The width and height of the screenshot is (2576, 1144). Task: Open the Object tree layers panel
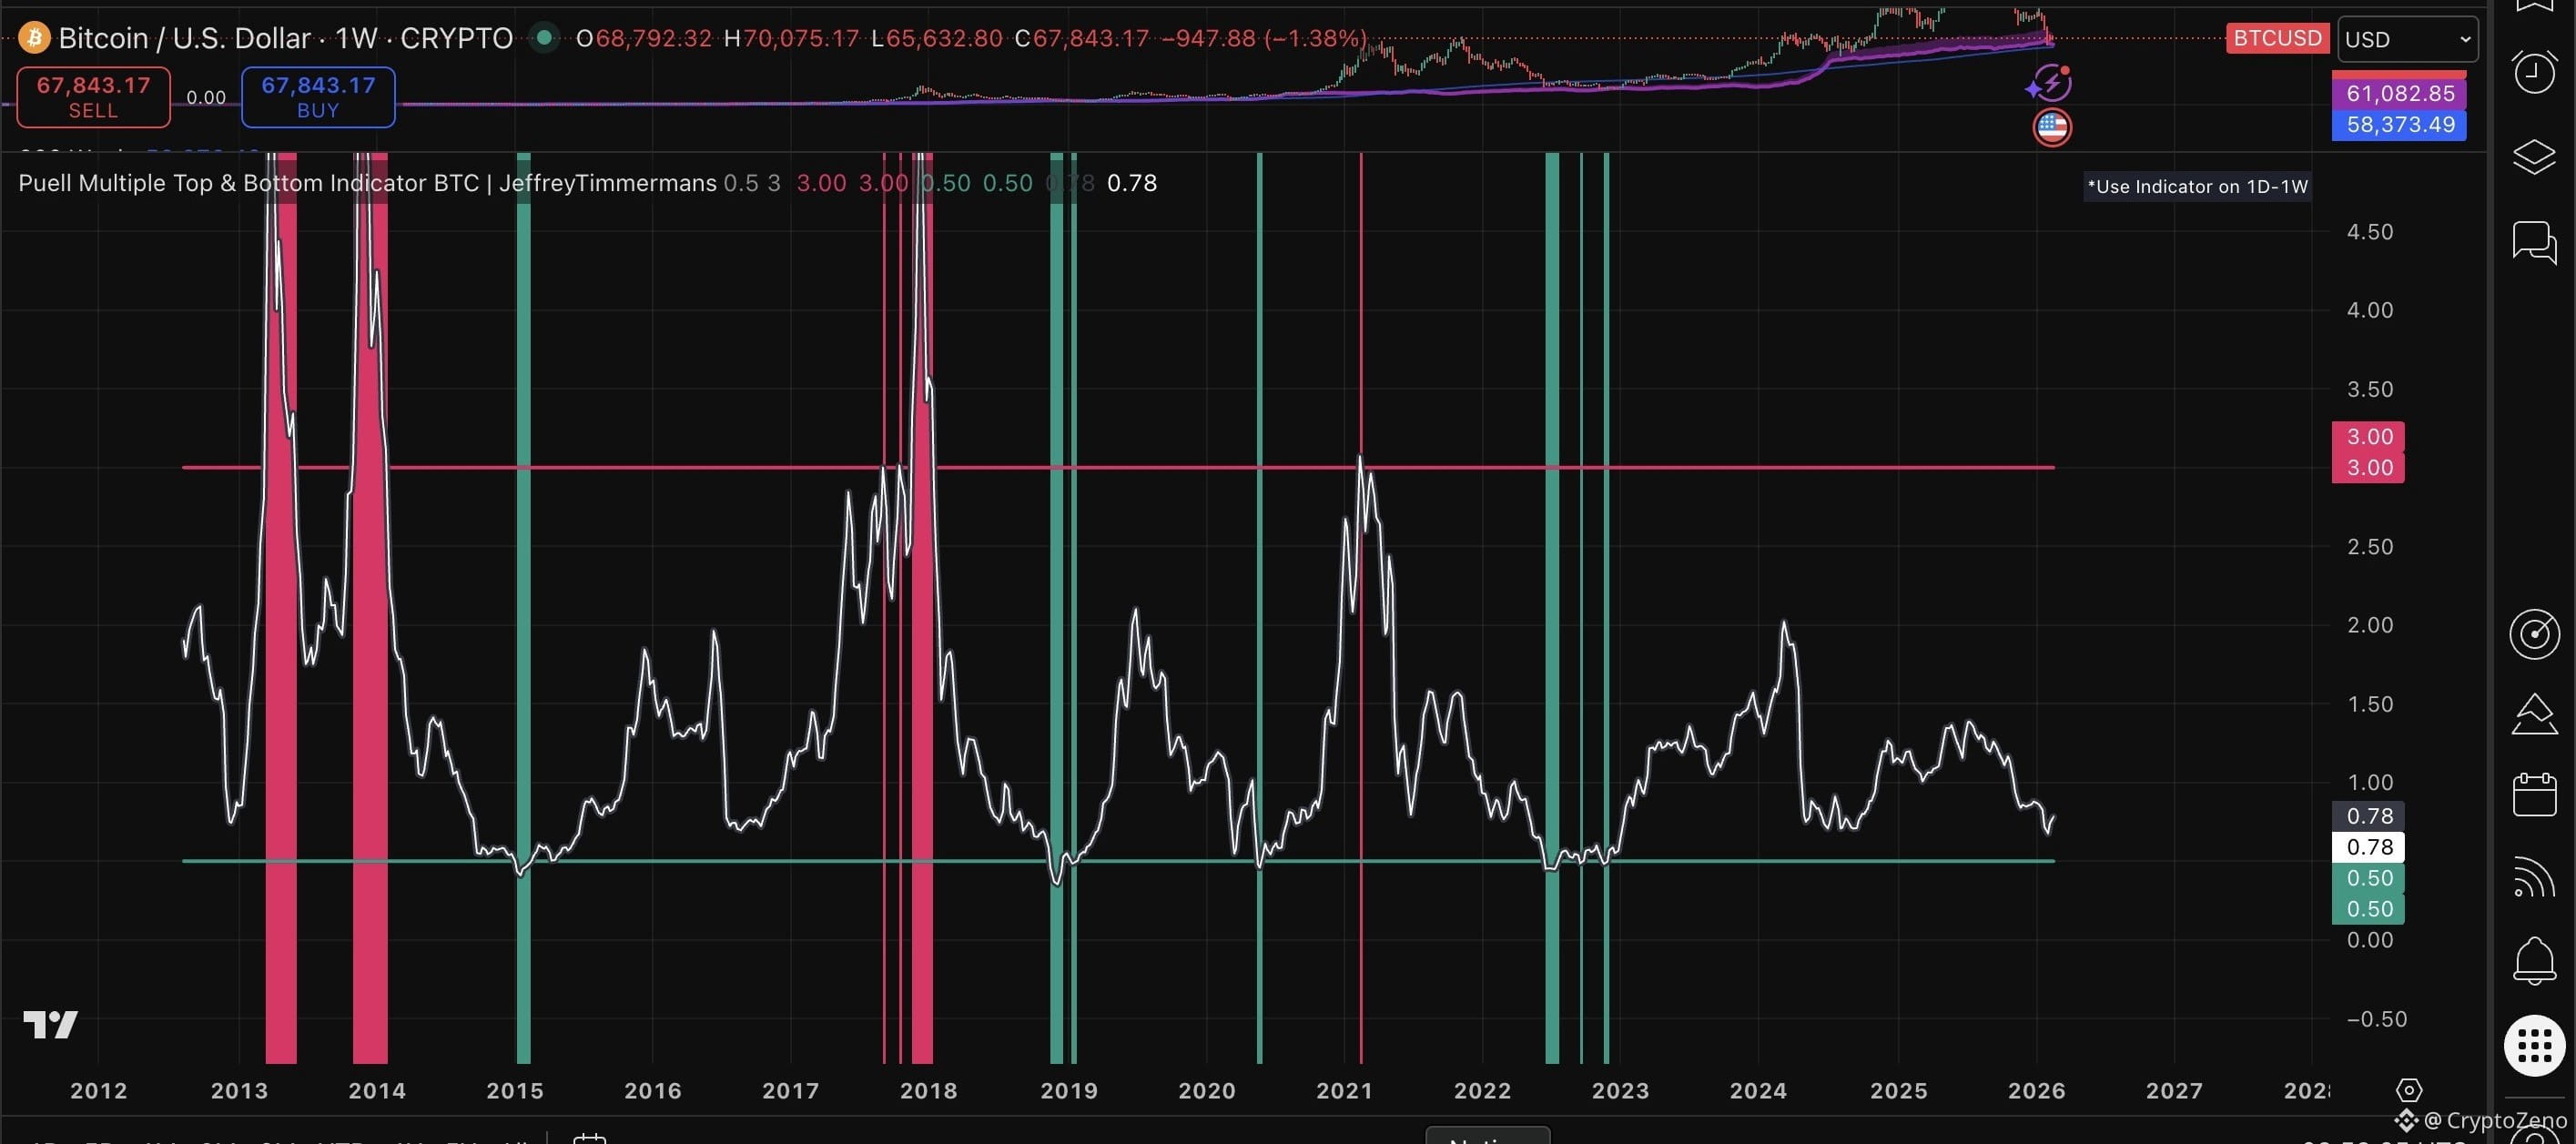point(2533,157)
